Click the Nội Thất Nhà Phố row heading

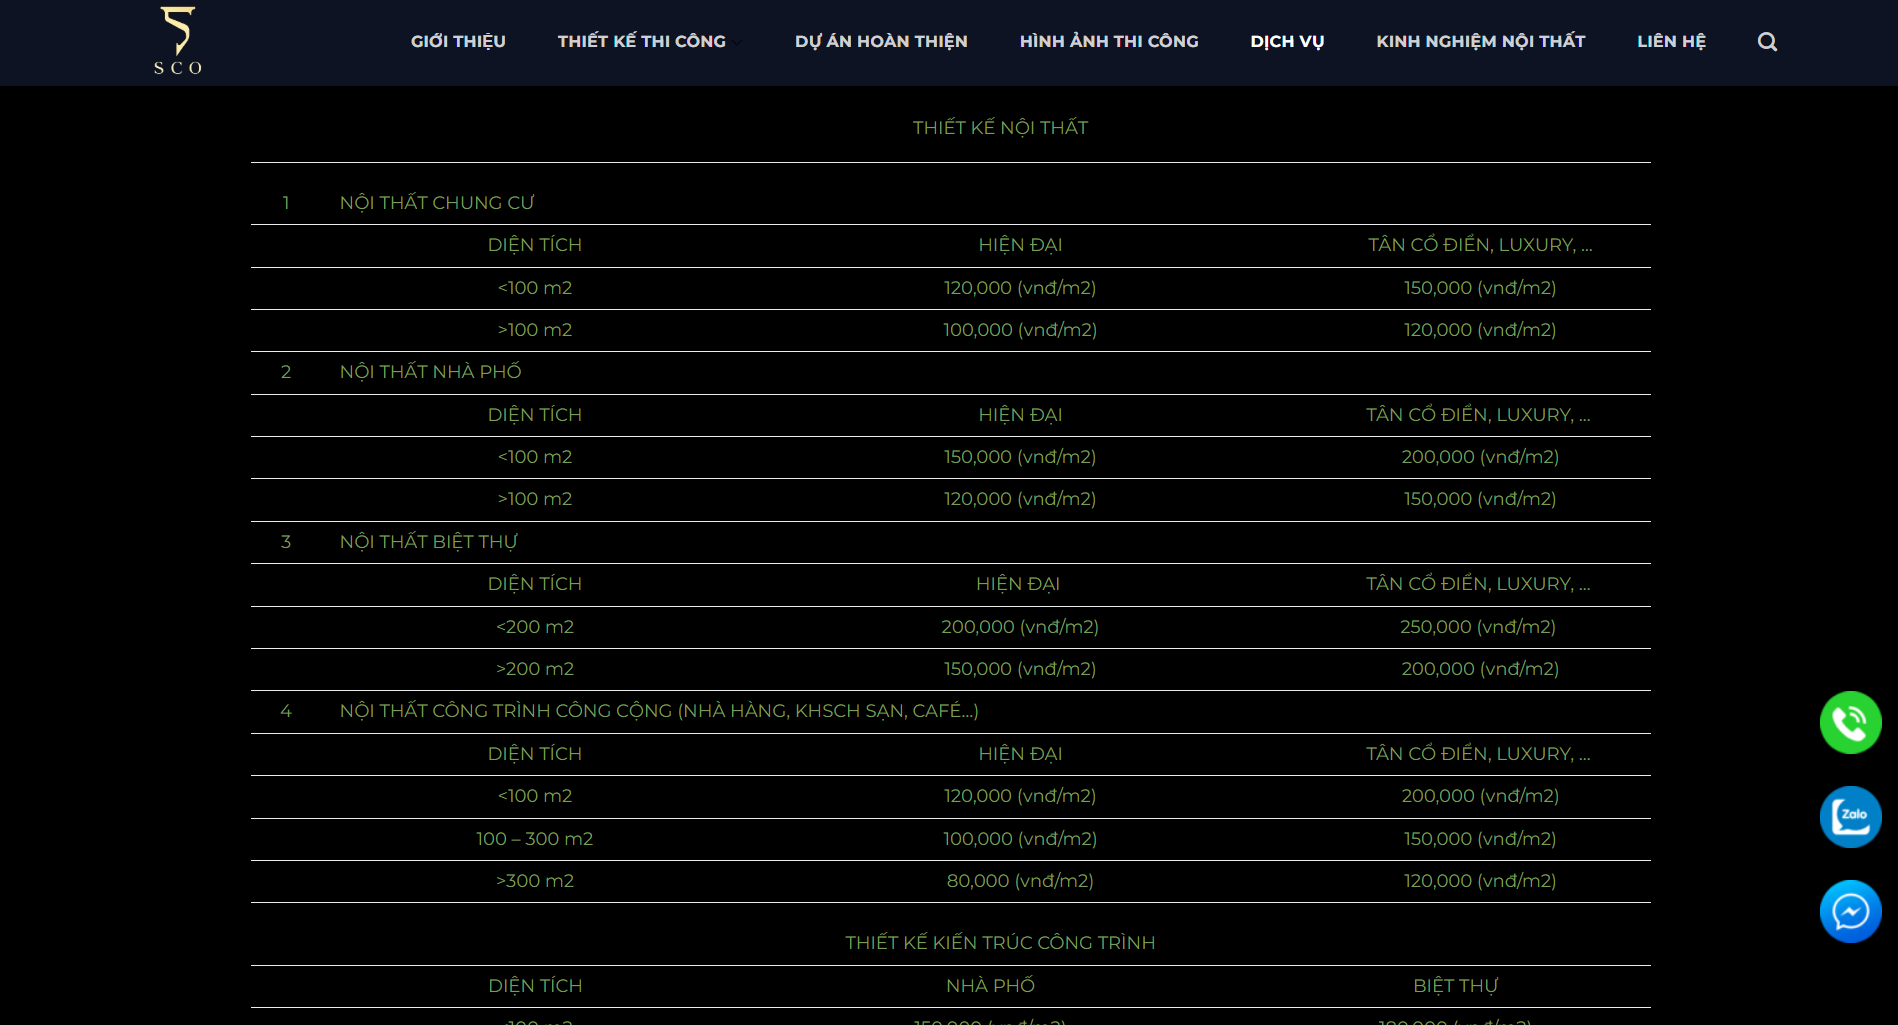tap(430, 372)
